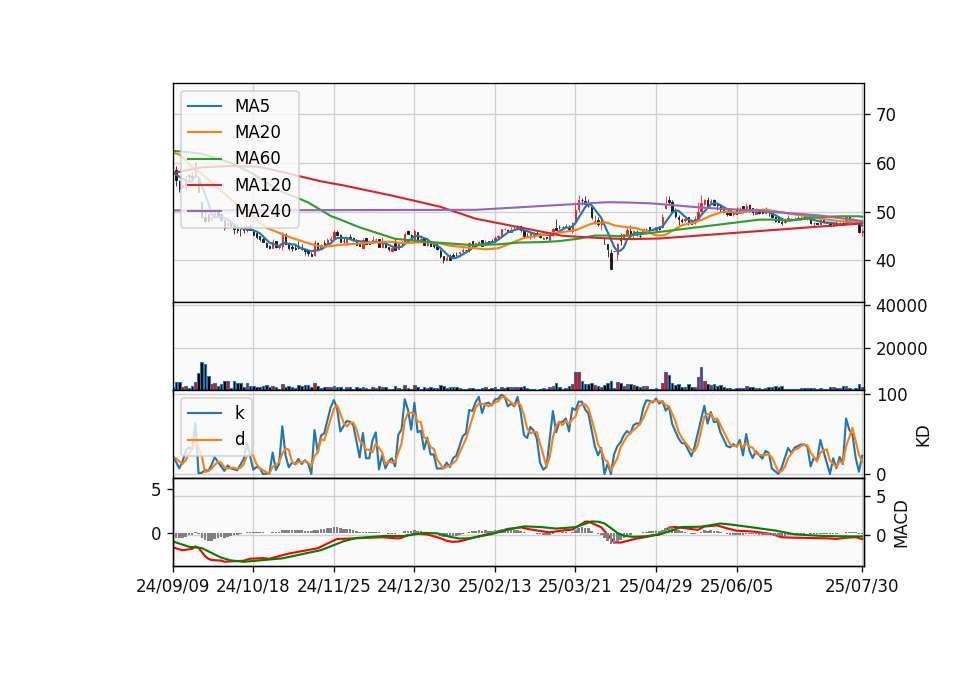The image size is (960, 690).
Task: Click the volume axis label 40000
Action: 901,306
